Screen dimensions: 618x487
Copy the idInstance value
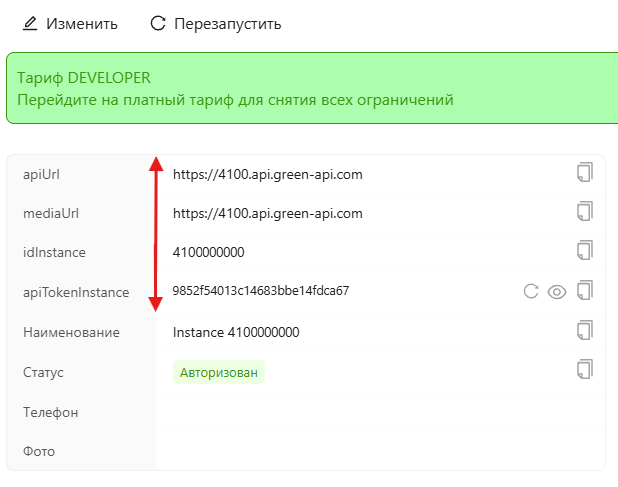click(x=585, y=250)
